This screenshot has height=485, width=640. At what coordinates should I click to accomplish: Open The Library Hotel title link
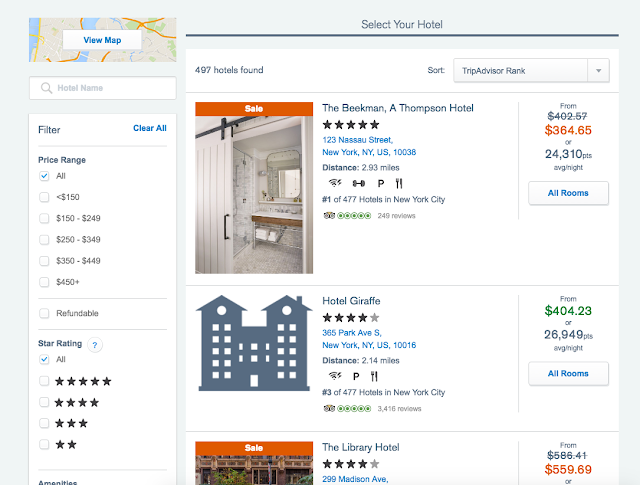(361, 447)
